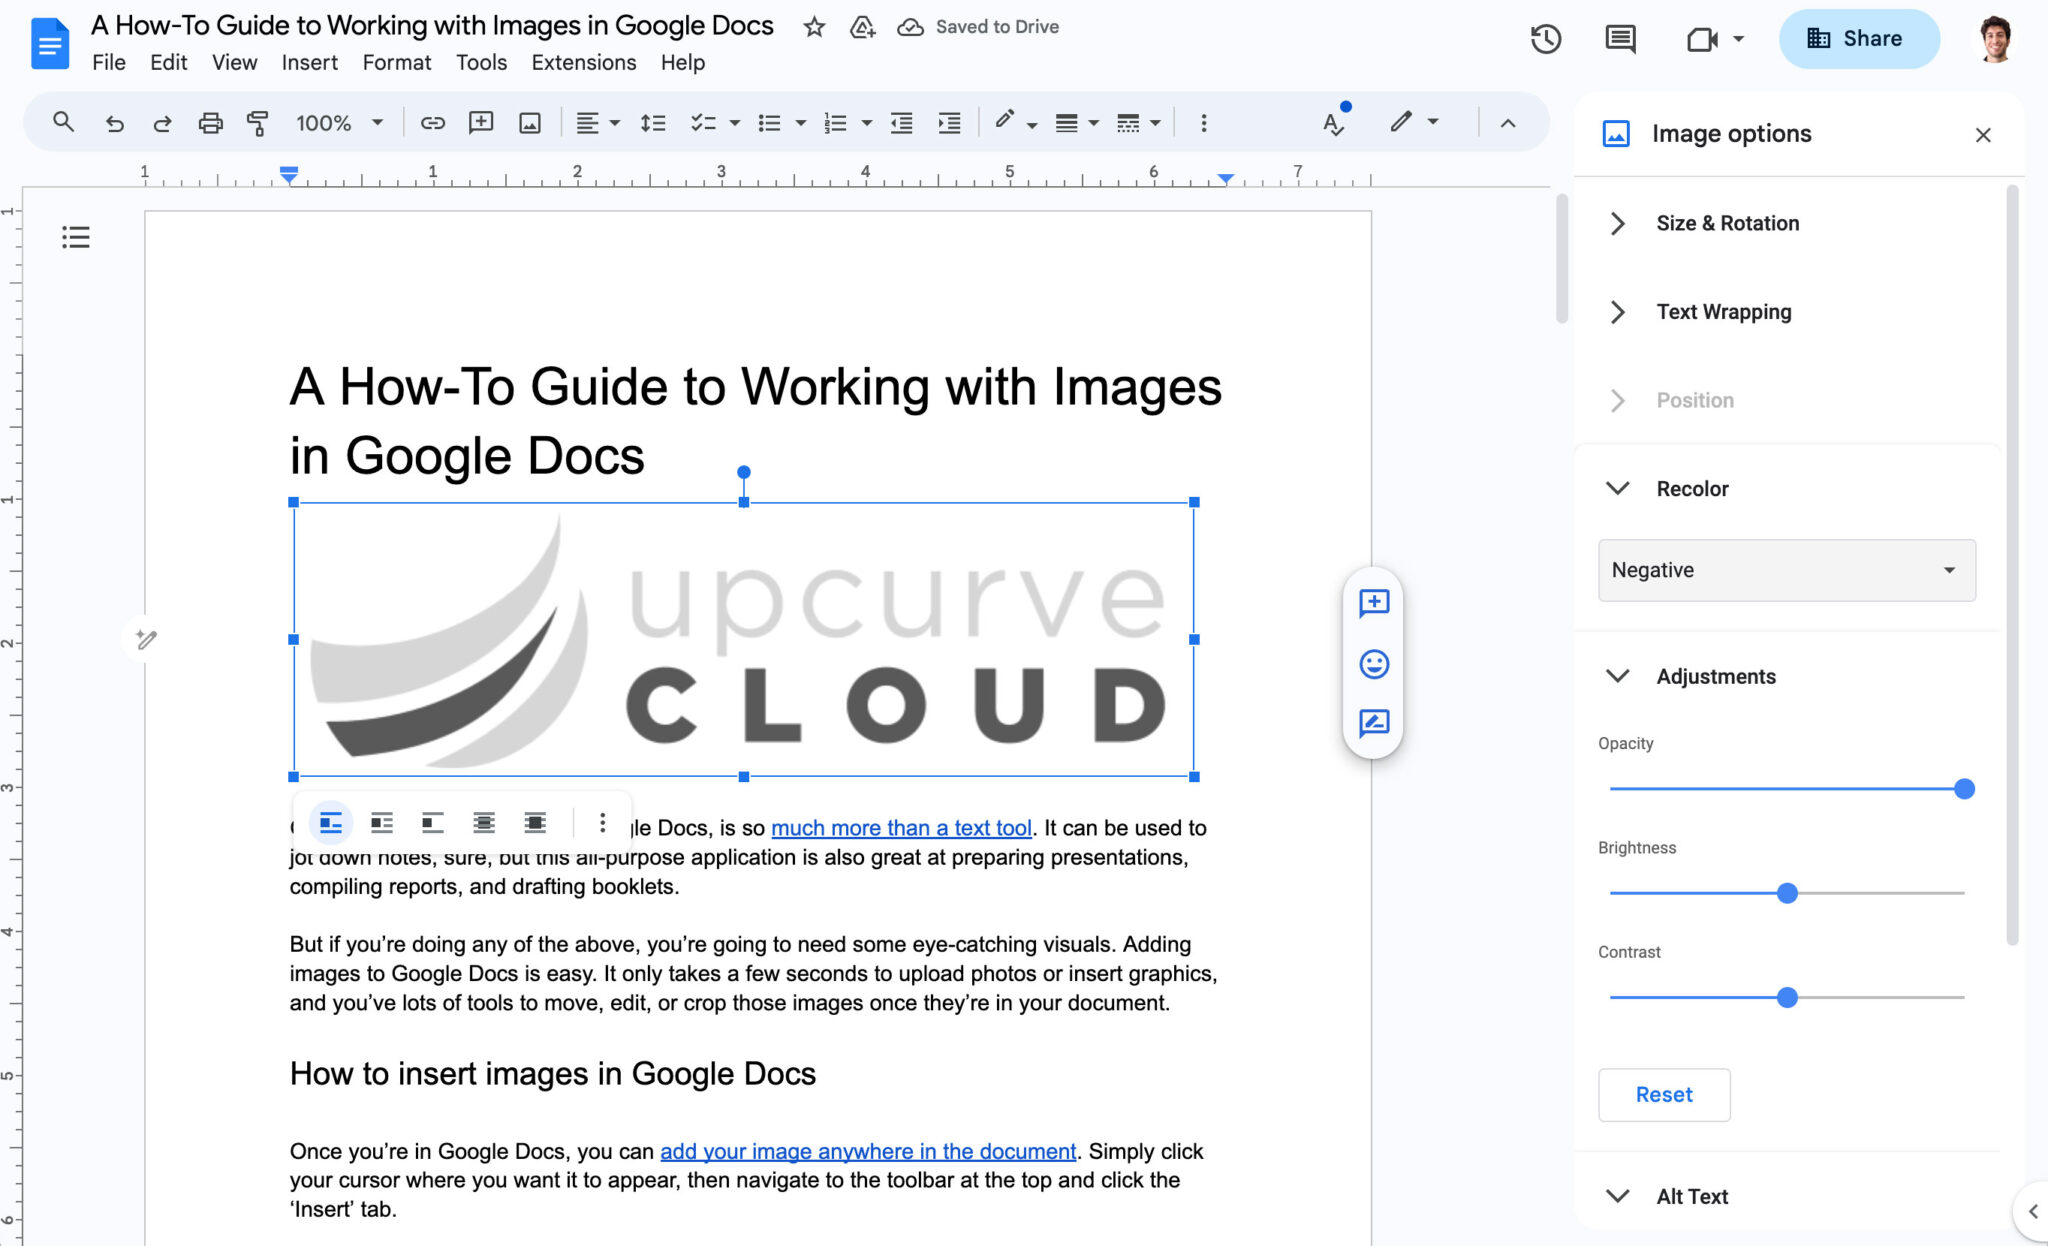Click the much more than a text tool link
The width and height of the screenshot is (2048, 1246).
coord(900,827)
